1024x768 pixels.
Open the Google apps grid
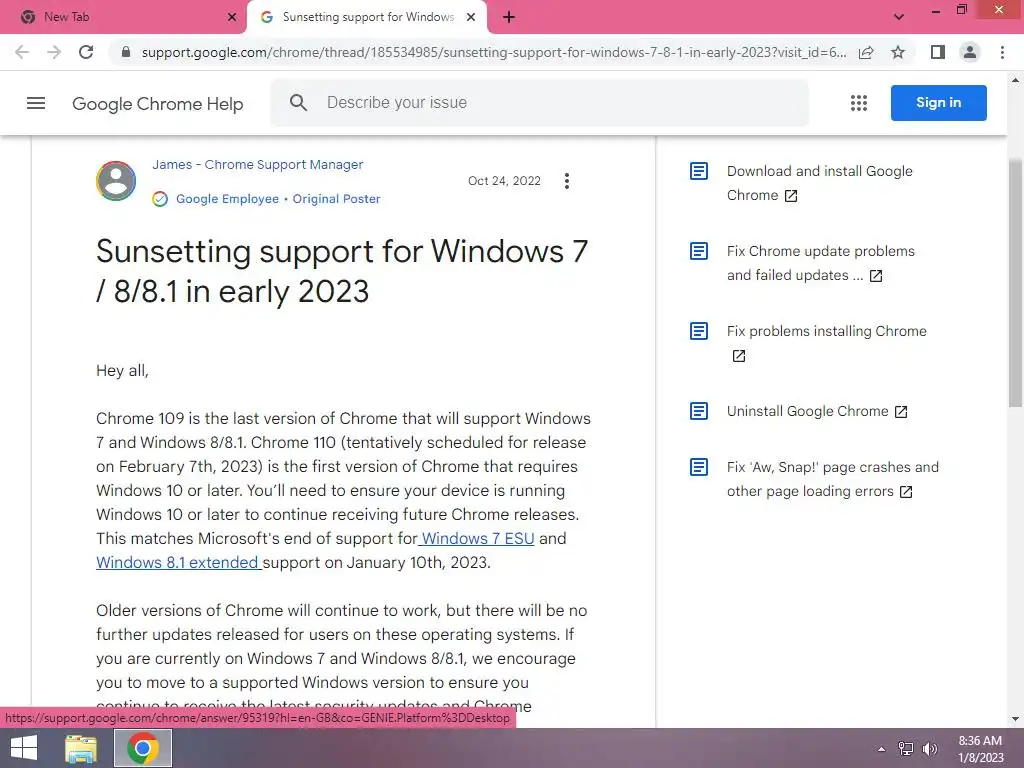[859, 103]
